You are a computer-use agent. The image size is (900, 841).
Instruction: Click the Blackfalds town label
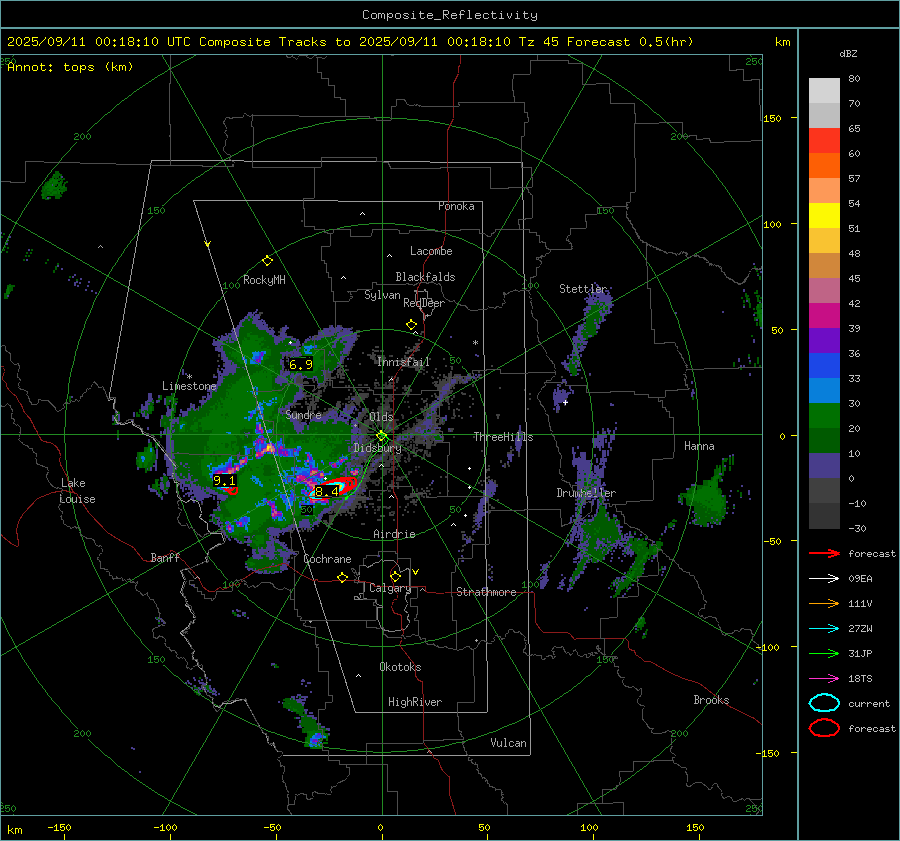[x=425, y=277]
